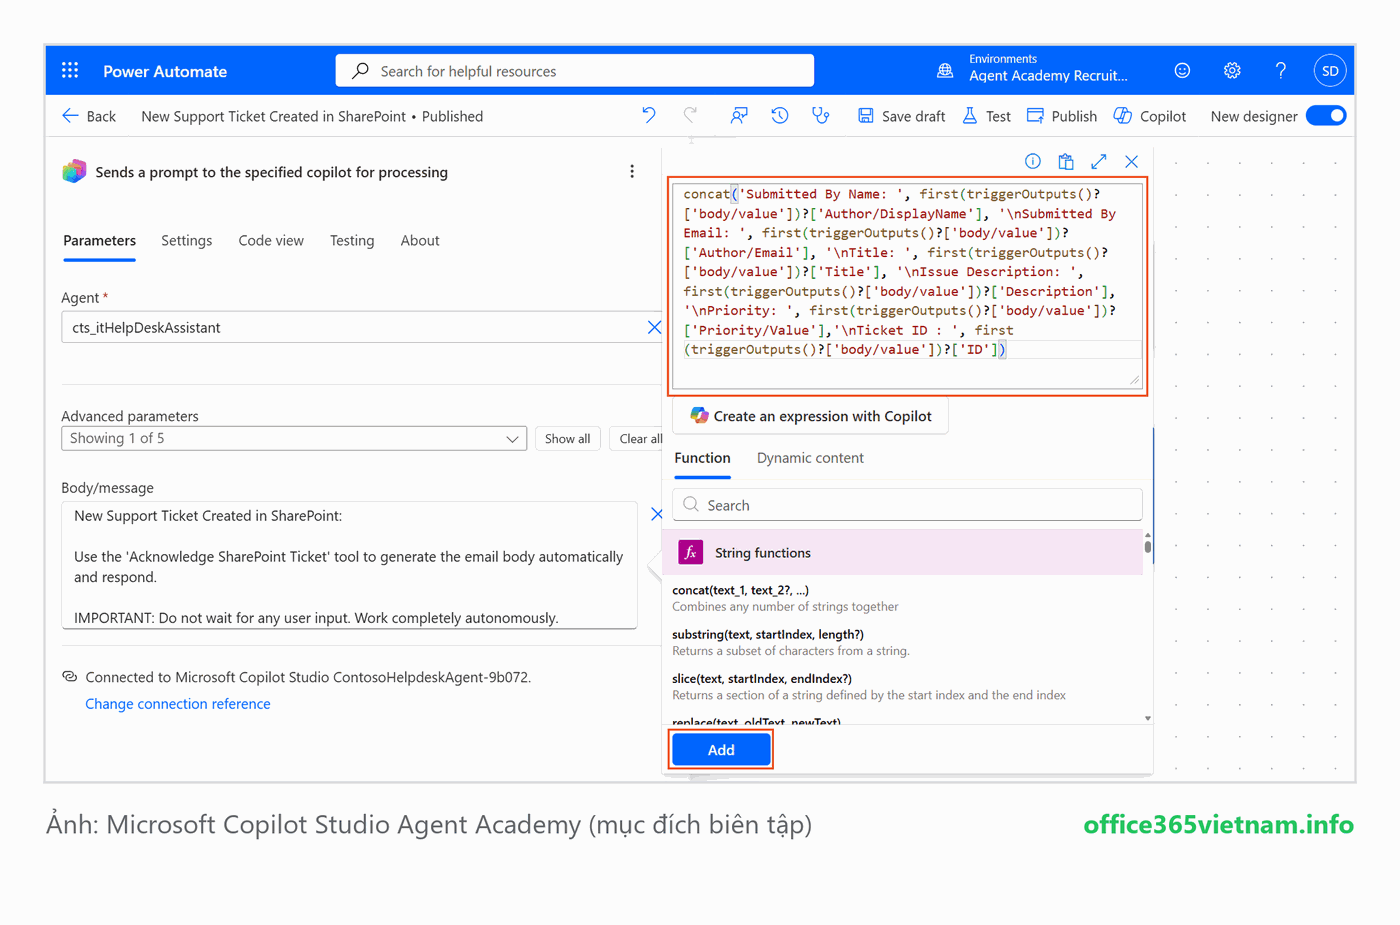This screenshot has height=925, width=1400.
Task: Select the Function tab
Action: coord(702,458)
